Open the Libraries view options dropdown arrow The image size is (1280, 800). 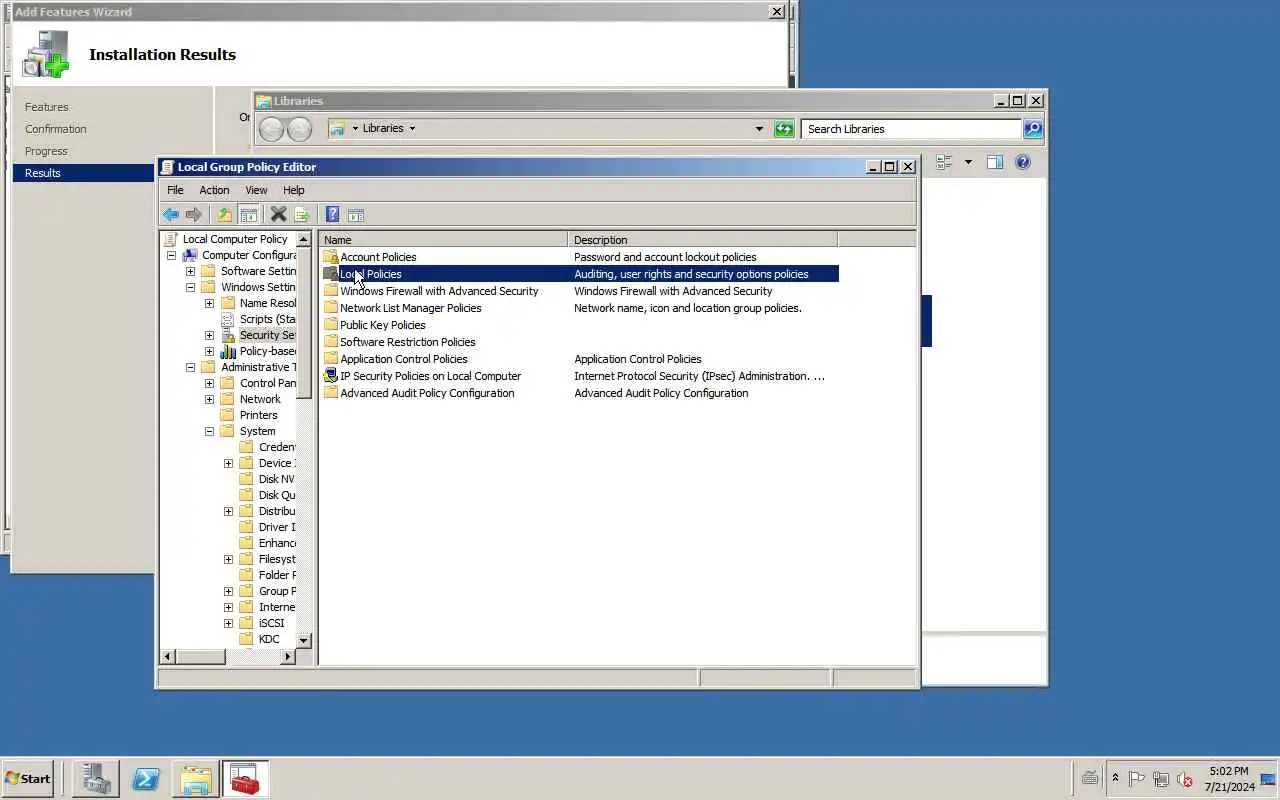tap(968, 162)
